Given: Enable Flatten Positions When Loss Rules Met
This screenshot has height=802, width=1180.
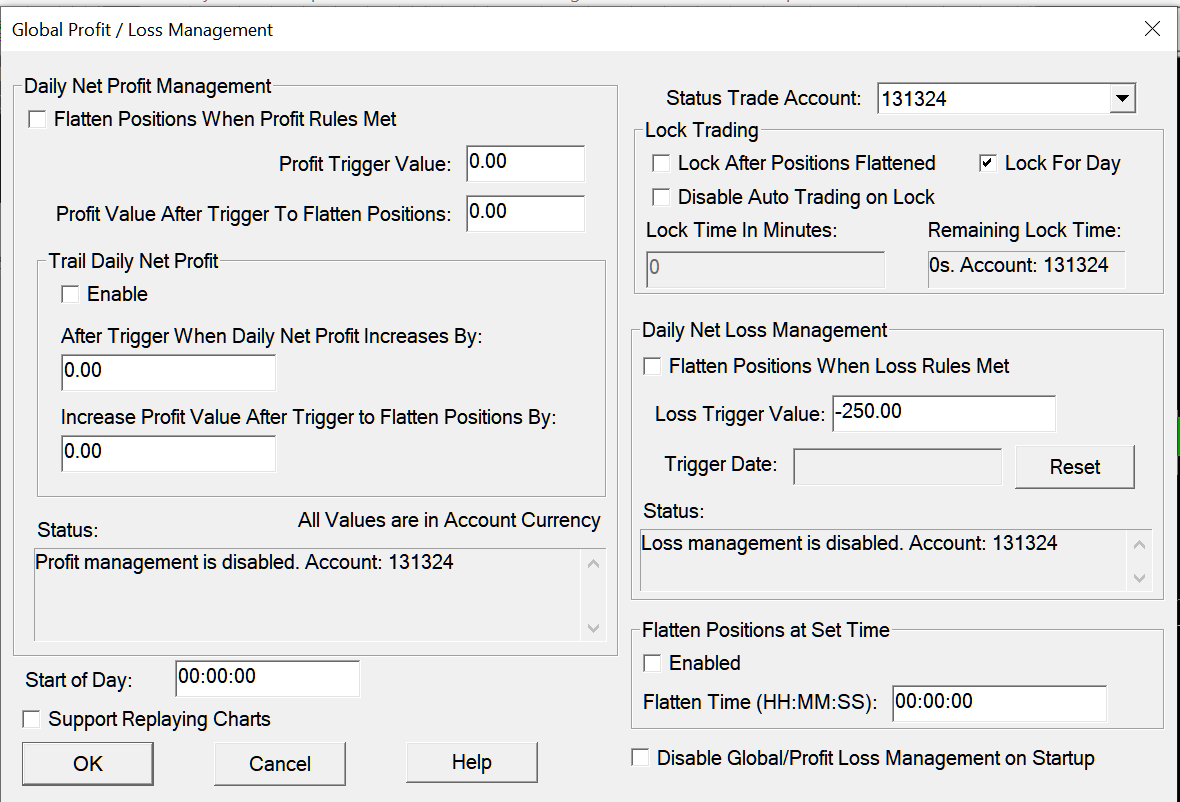Looking at the screenshot, I should click(652, 367).
